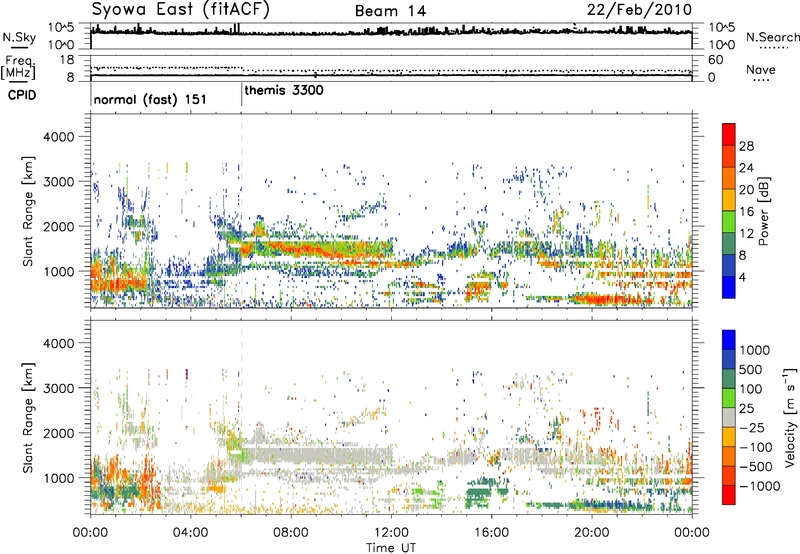800x554 pixels.
Task: Select the '-1000' velocity scale value
Action: [760, 486]
